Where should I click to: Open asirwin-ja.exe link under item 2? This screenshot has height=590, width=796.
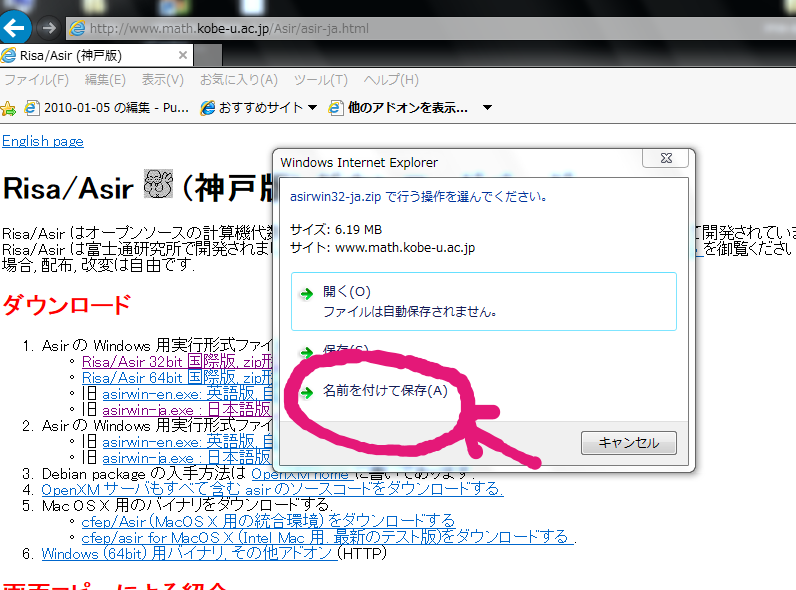pos(186,458)
